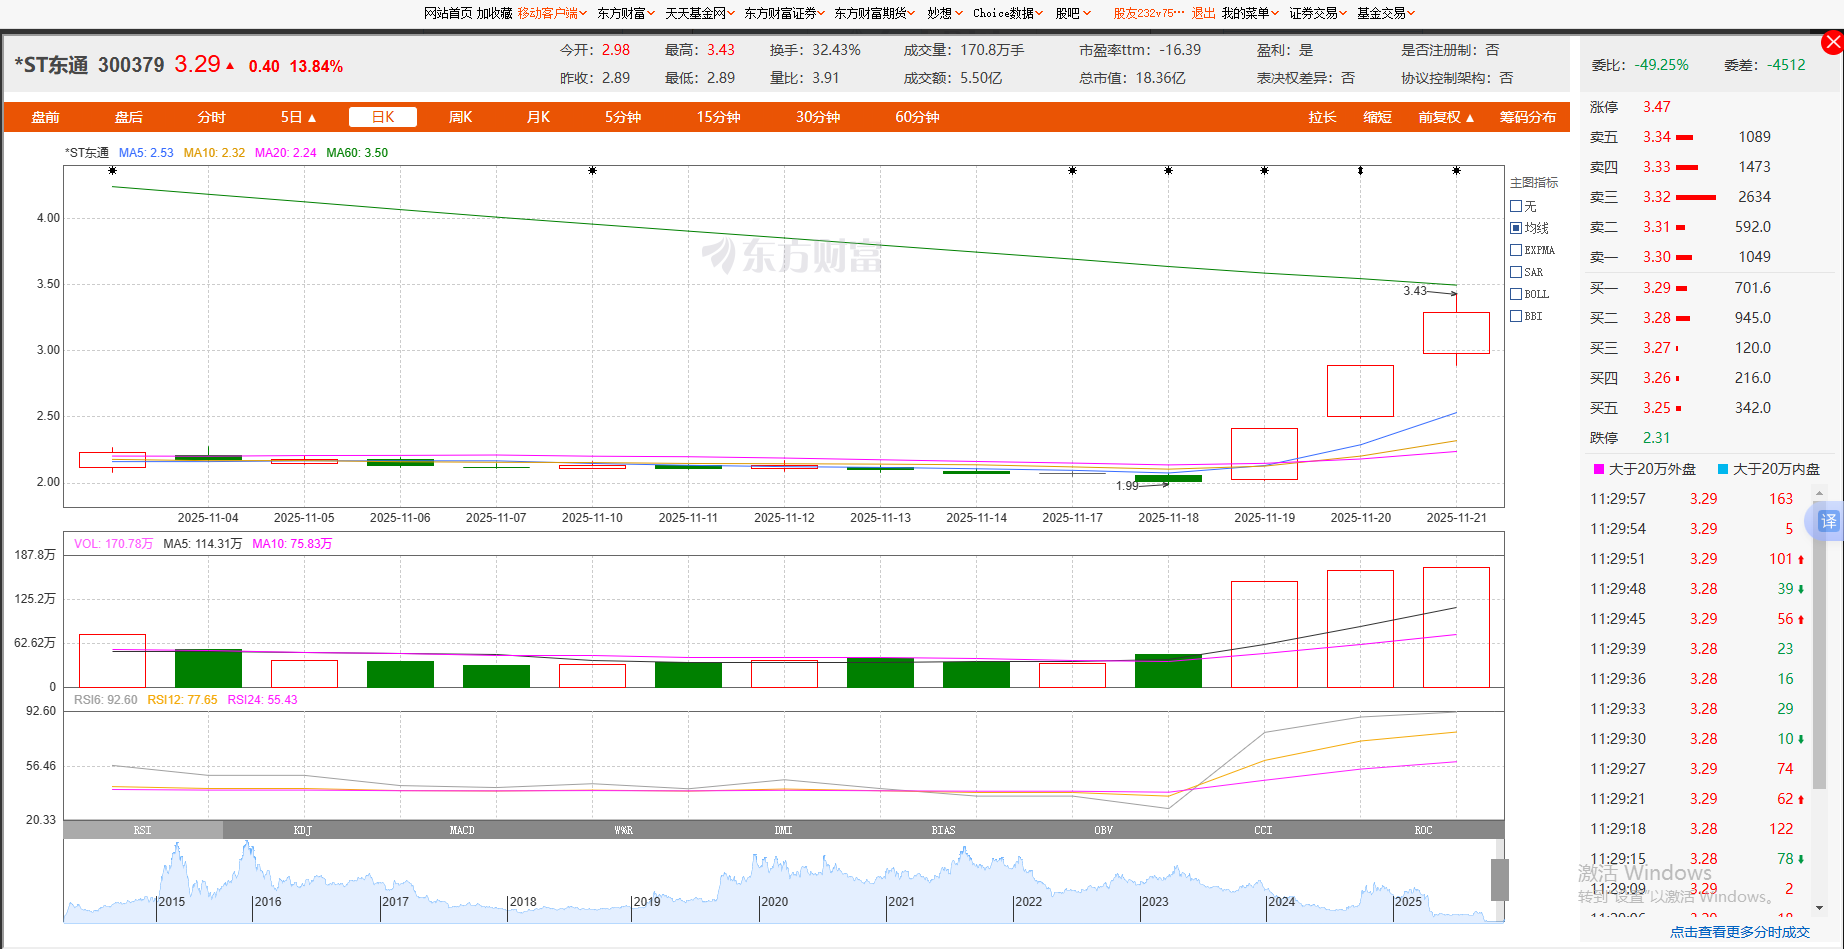The height and width of the screenshot is (949, 1844).
Task: Select the DMI indicator tab
Action: [783, 830]
